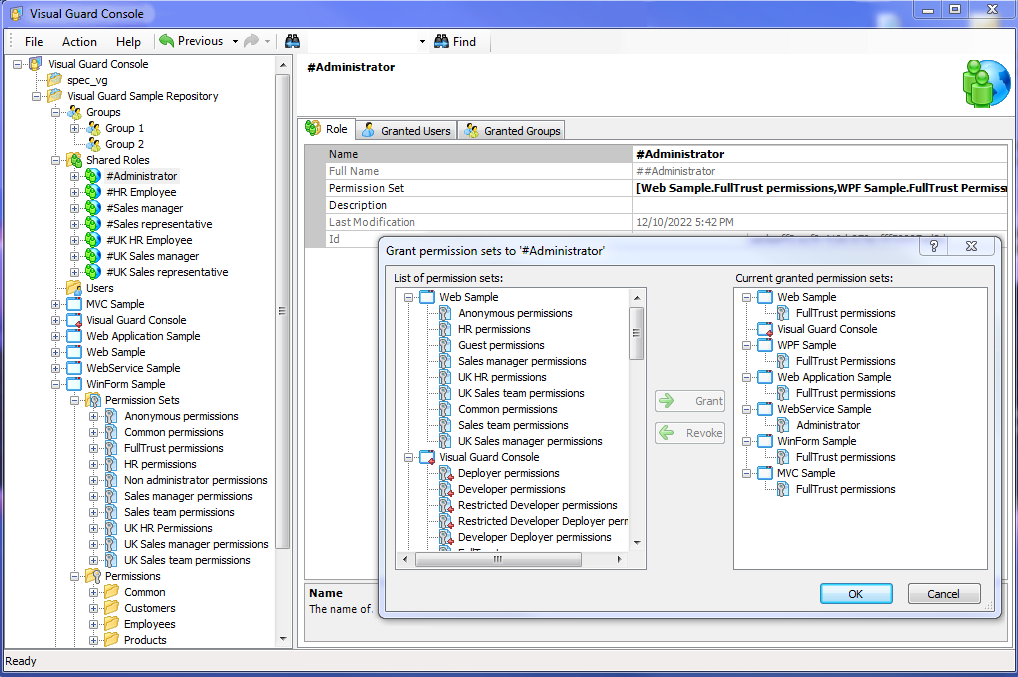The image size is (1018, 677).
Task: Click the Users folder icon
Action: pyautogui.click(x=75, y=288)
